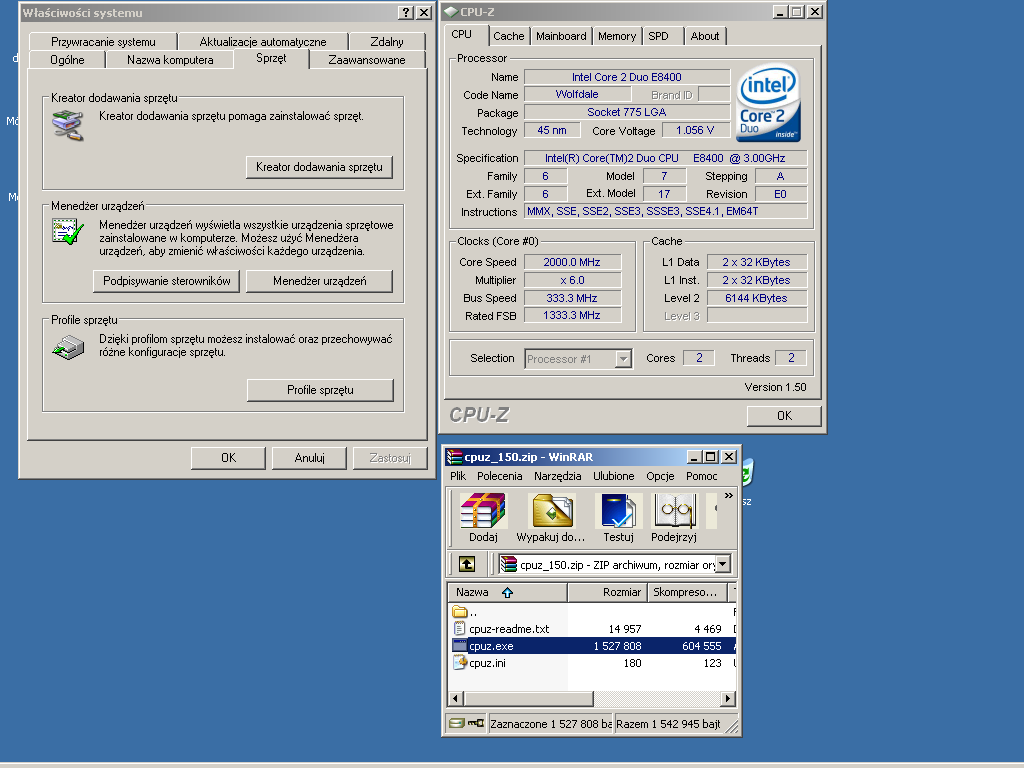The image size is (1024, 768).
Task: Select cpuz-readme.txt file icon
Action: point(459,629)
